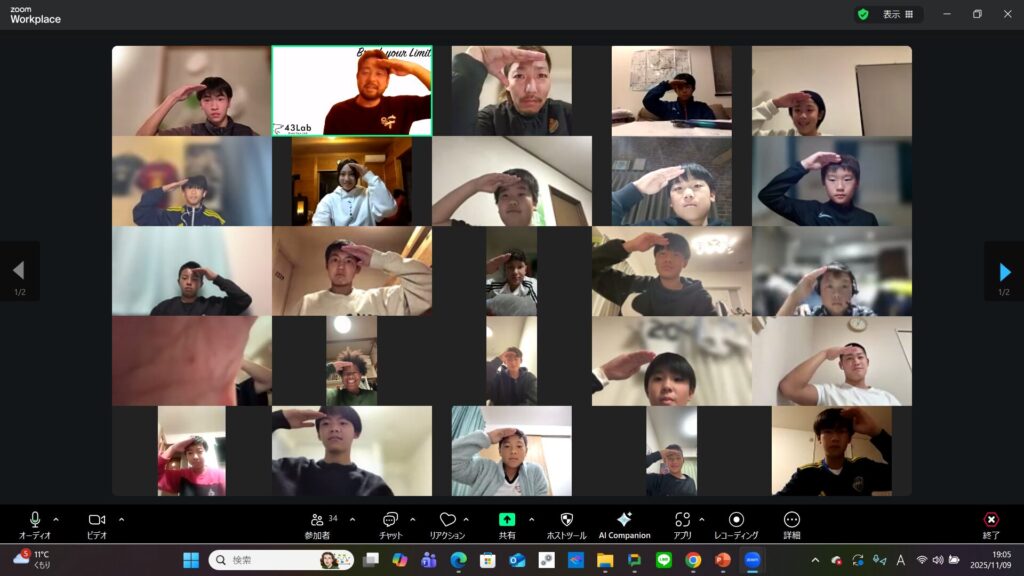Select the 43Lab speaker video tile
This screenshot has height=576, width=1024.
(x=352, y=91)
